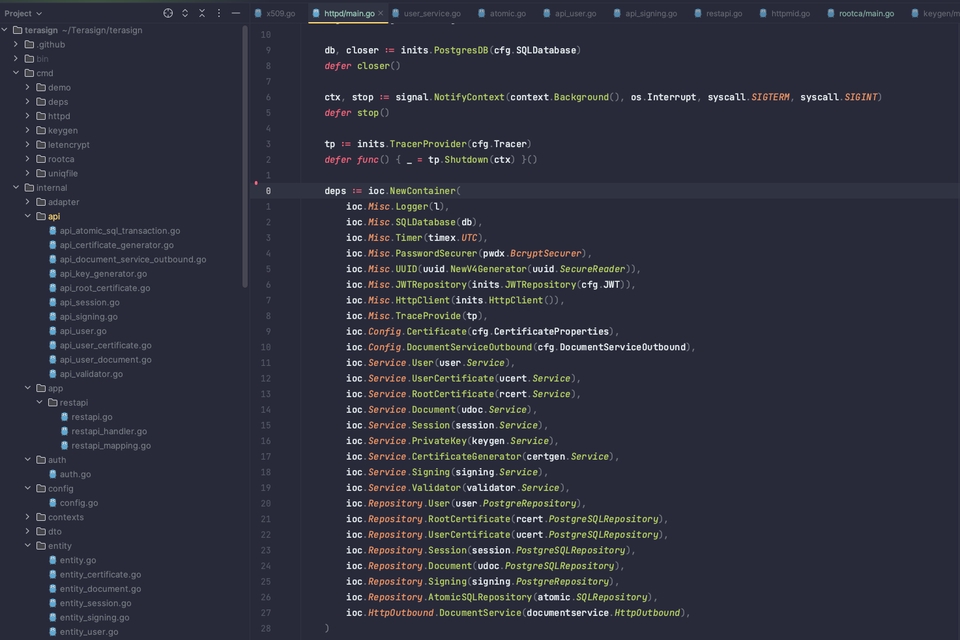Collapse the internal folder
Screen dimensions: 960x640
click(x=17, y=187)
